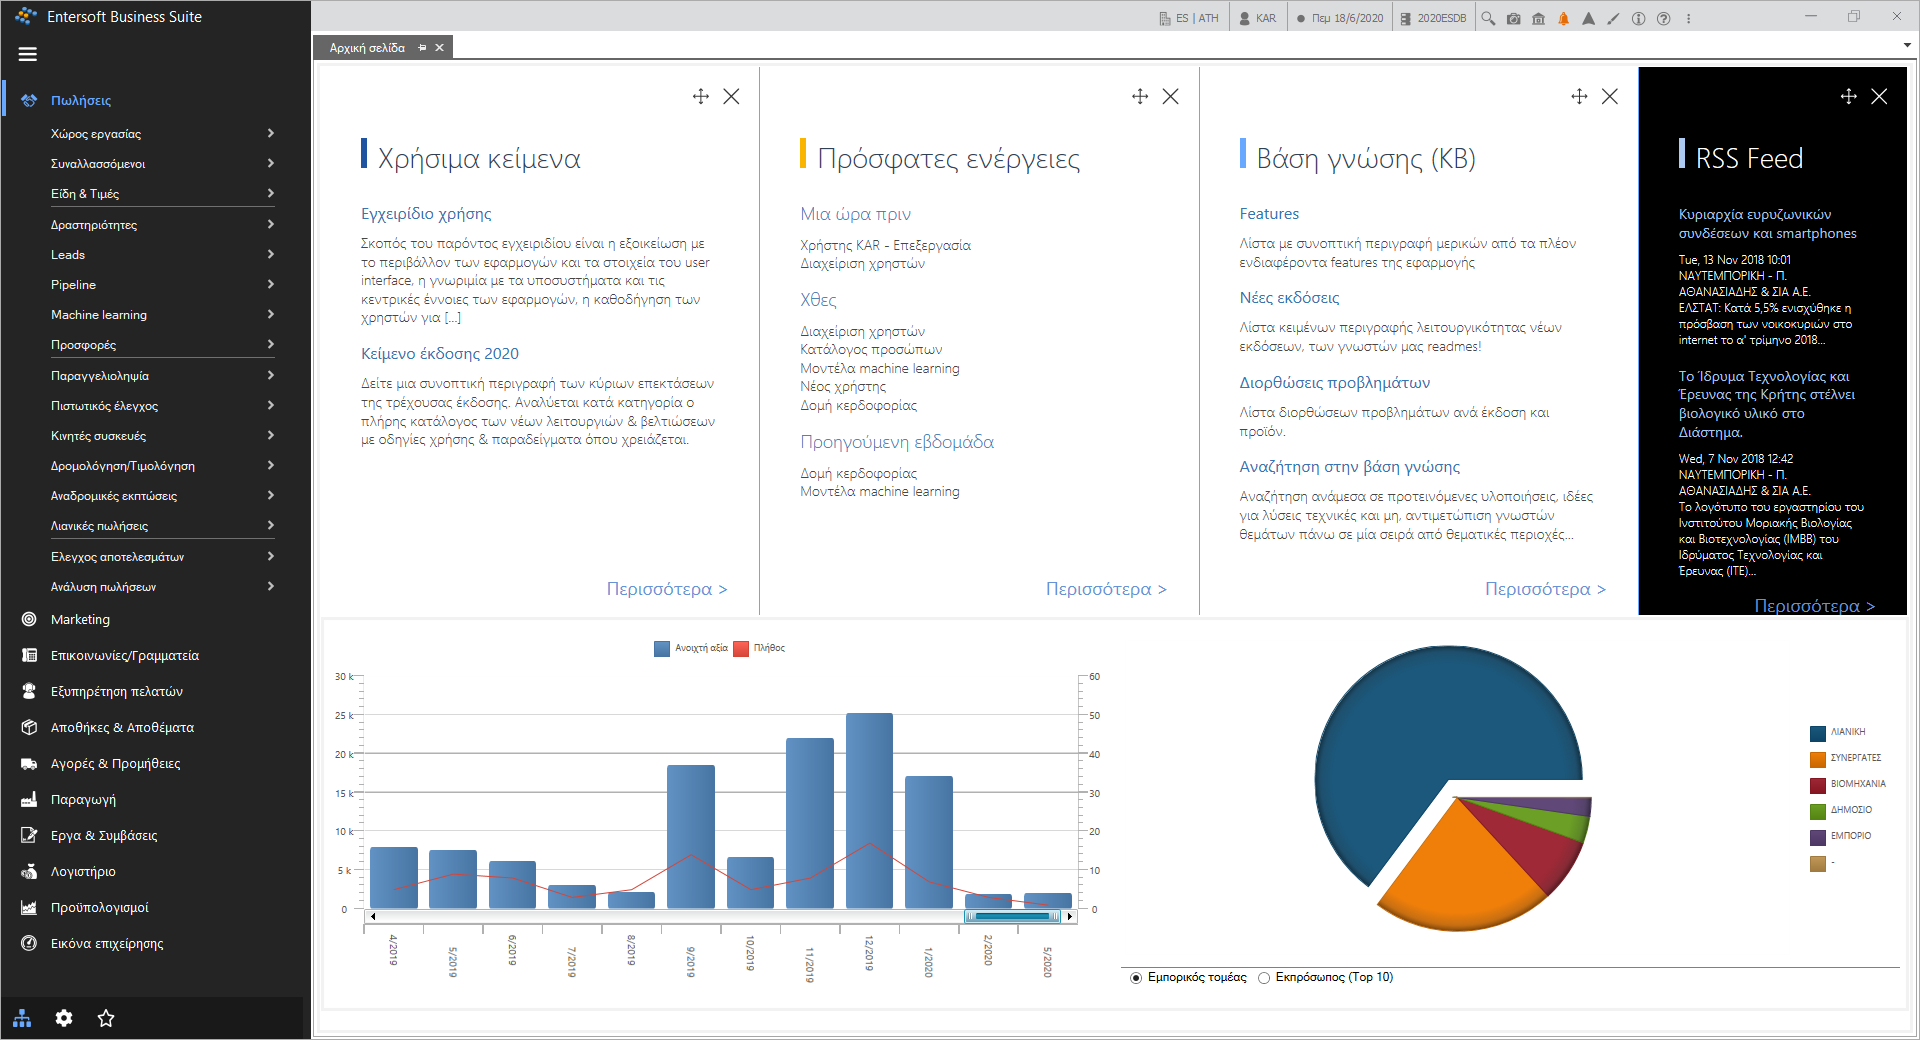1920x1040 pixels.
Task: Click the ΣΥΝΕΡΓΑΤΕΣ orange legend swatch
Action: point(1818,758)
